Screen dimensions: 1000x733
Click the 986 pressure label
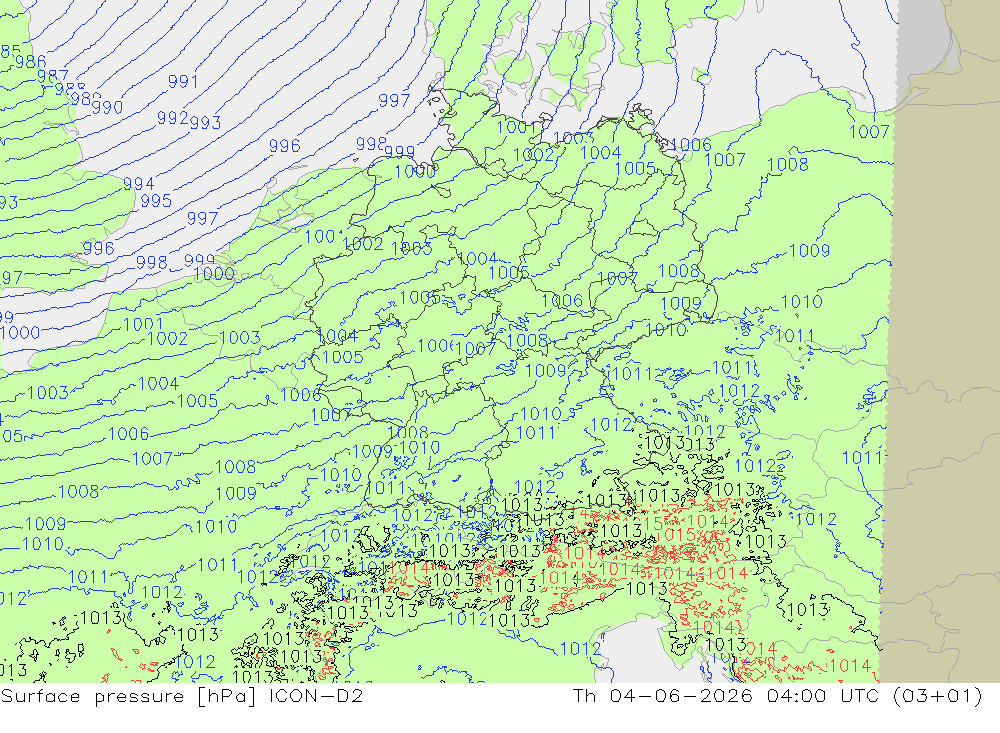pyautogui.click(x=31, y=61)
